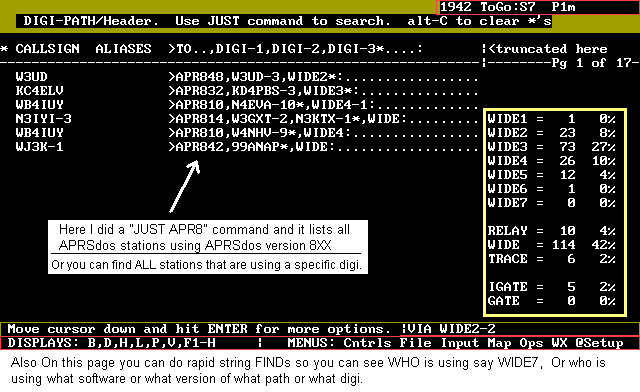Open the WX menu
640x392 pixels.
click(559, 343)
